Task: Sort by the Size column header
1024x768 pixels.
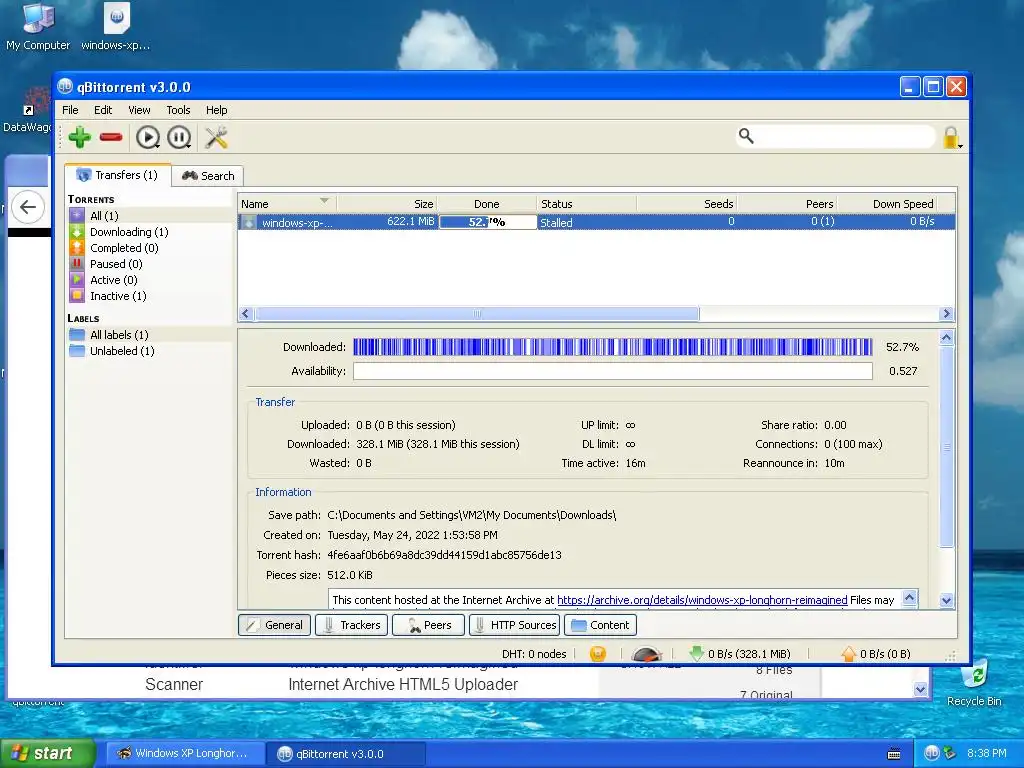Action: click(387, 204)
